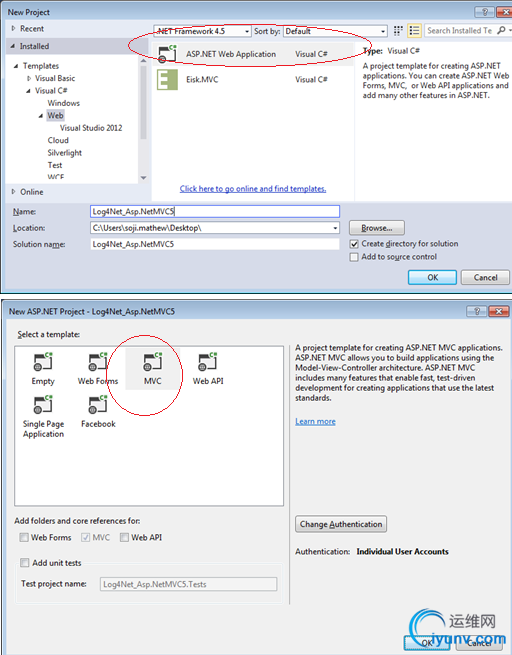This screenshot has height=655, width=512.
Task: Click Browse button for location
Action: click(x=377, y=228)
